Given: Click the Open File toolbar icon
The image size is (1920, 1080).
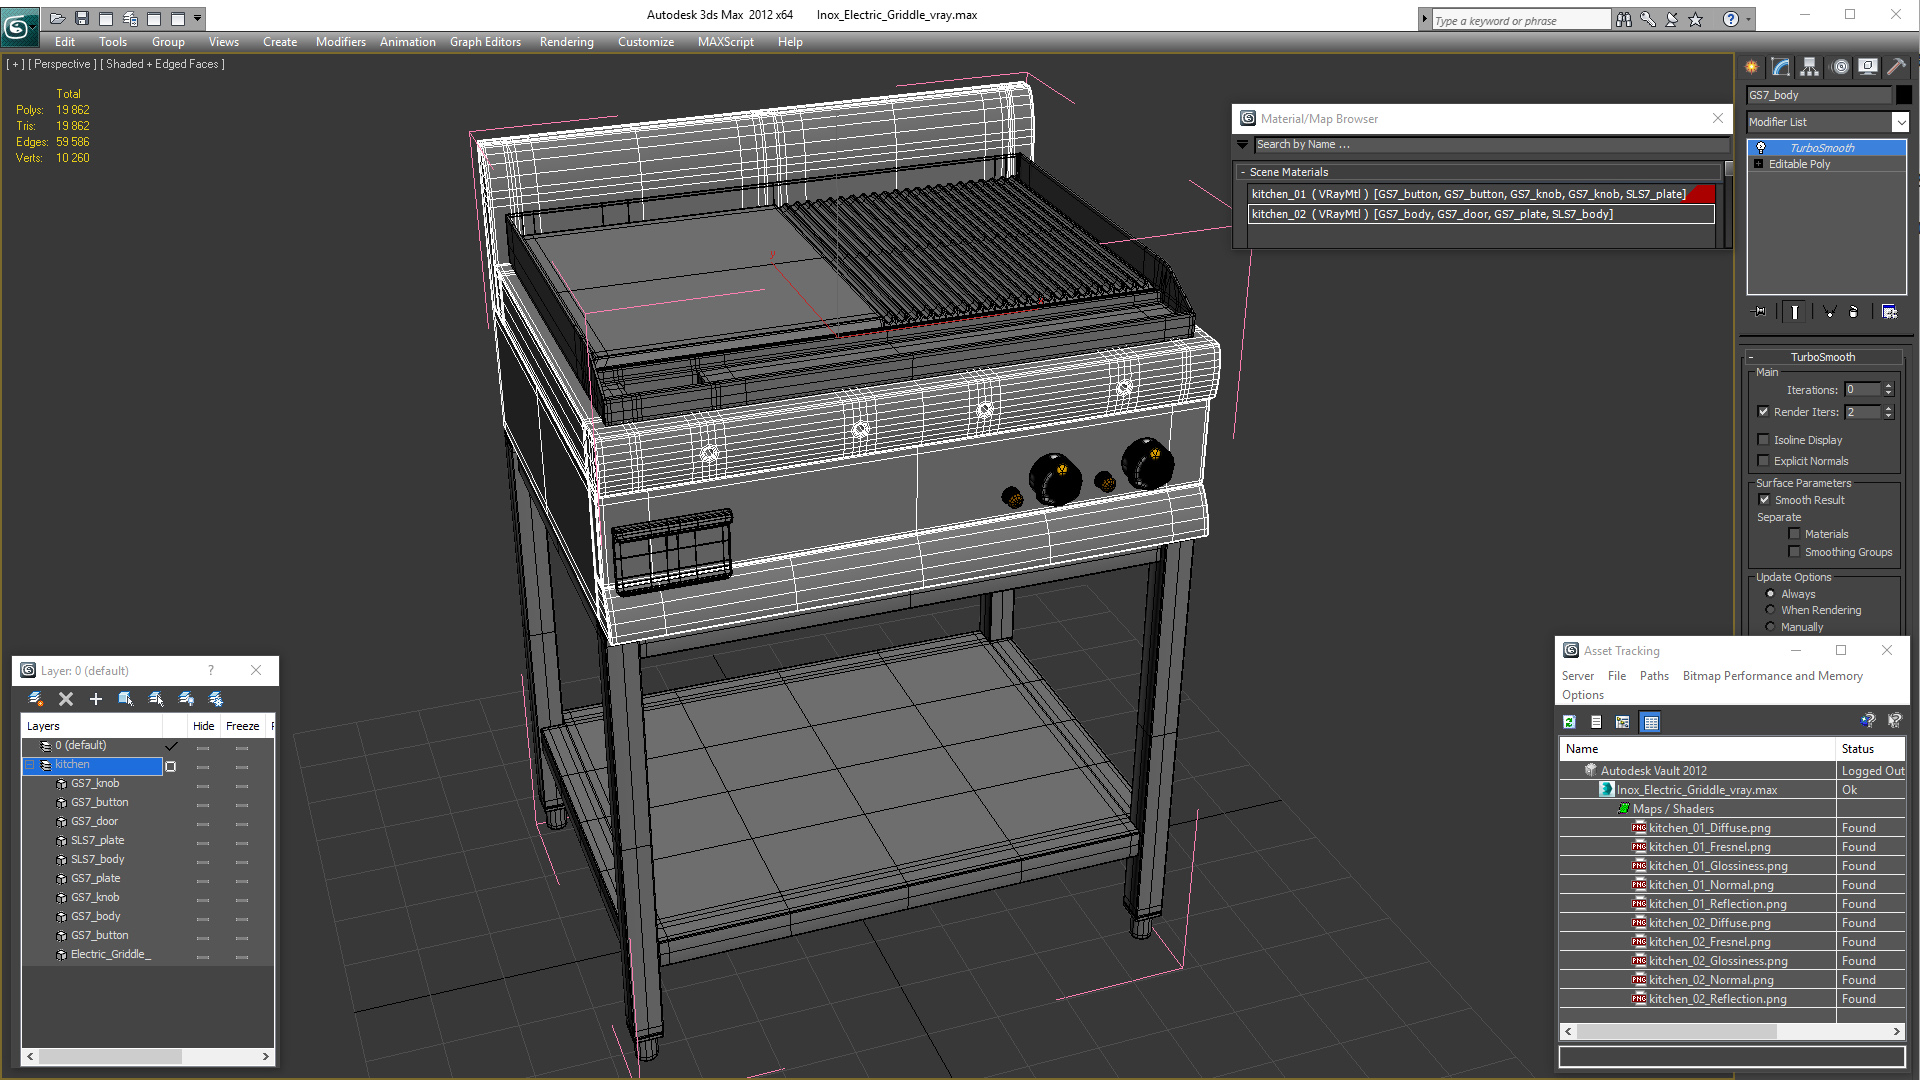Looking at the screenshot, I should pyautogui.click(x=58, y=18).
